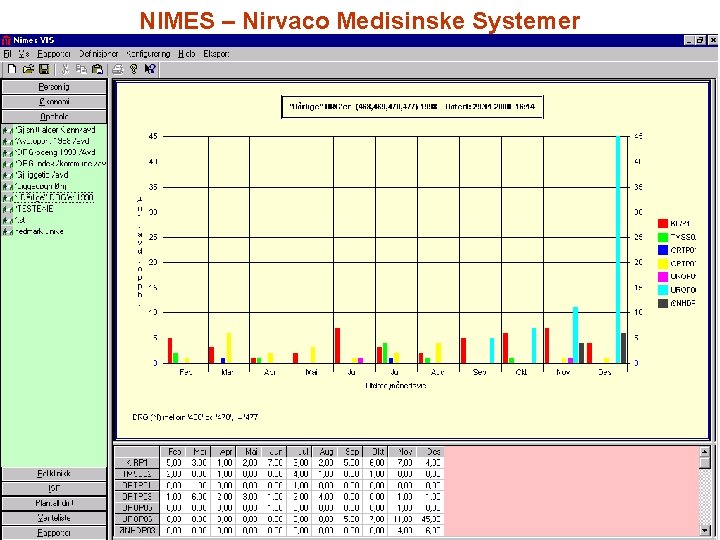Open the Definisjoner menu
720x540 pixels.
click(98, 54)
